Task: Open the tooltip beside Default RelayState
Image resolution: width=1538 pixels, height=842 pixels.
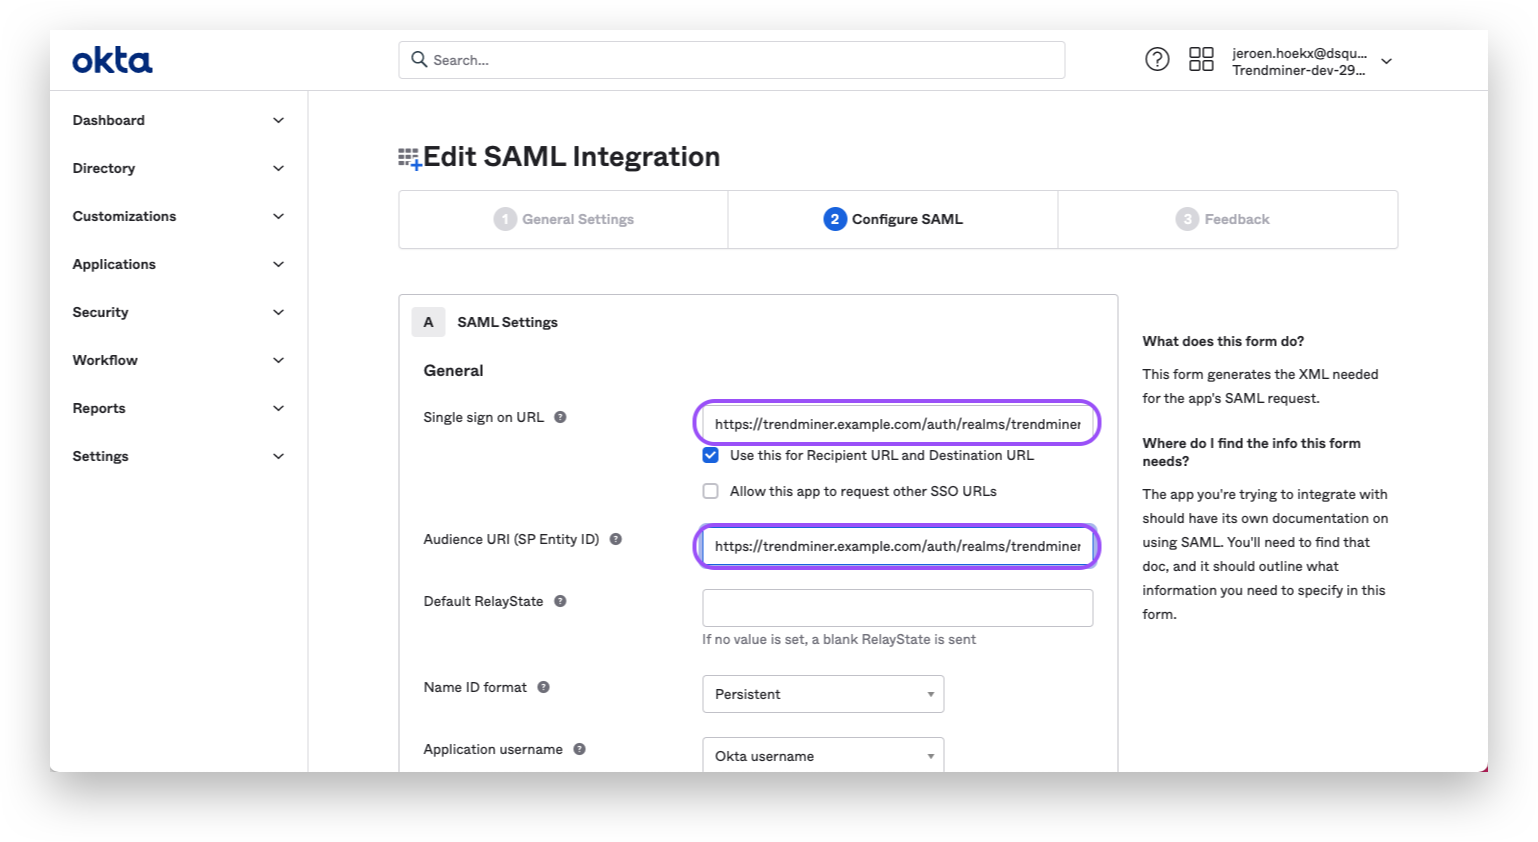Action: tap(559, 601)
